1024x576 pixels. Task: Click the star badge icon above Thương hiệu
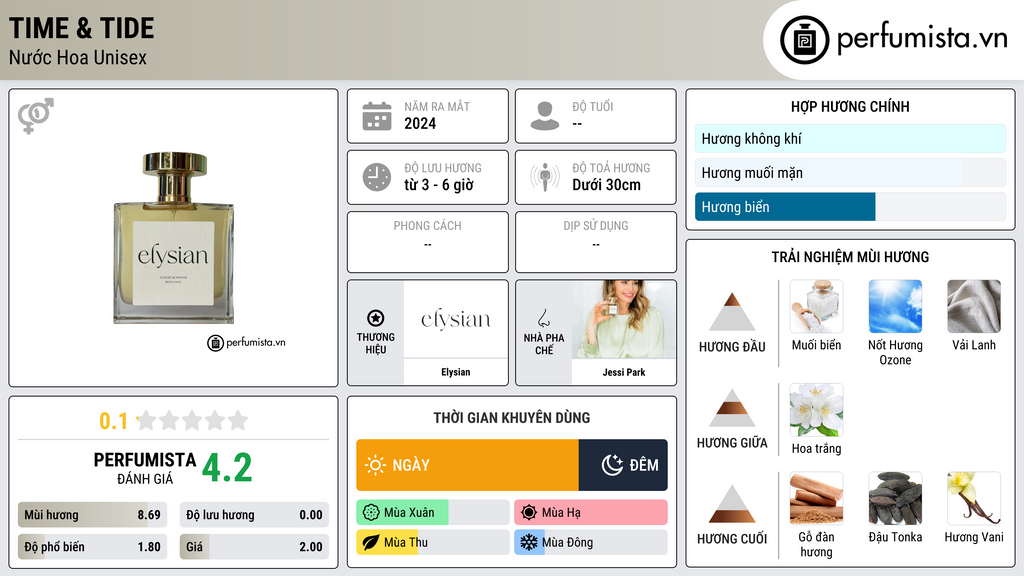pos(376,318)
